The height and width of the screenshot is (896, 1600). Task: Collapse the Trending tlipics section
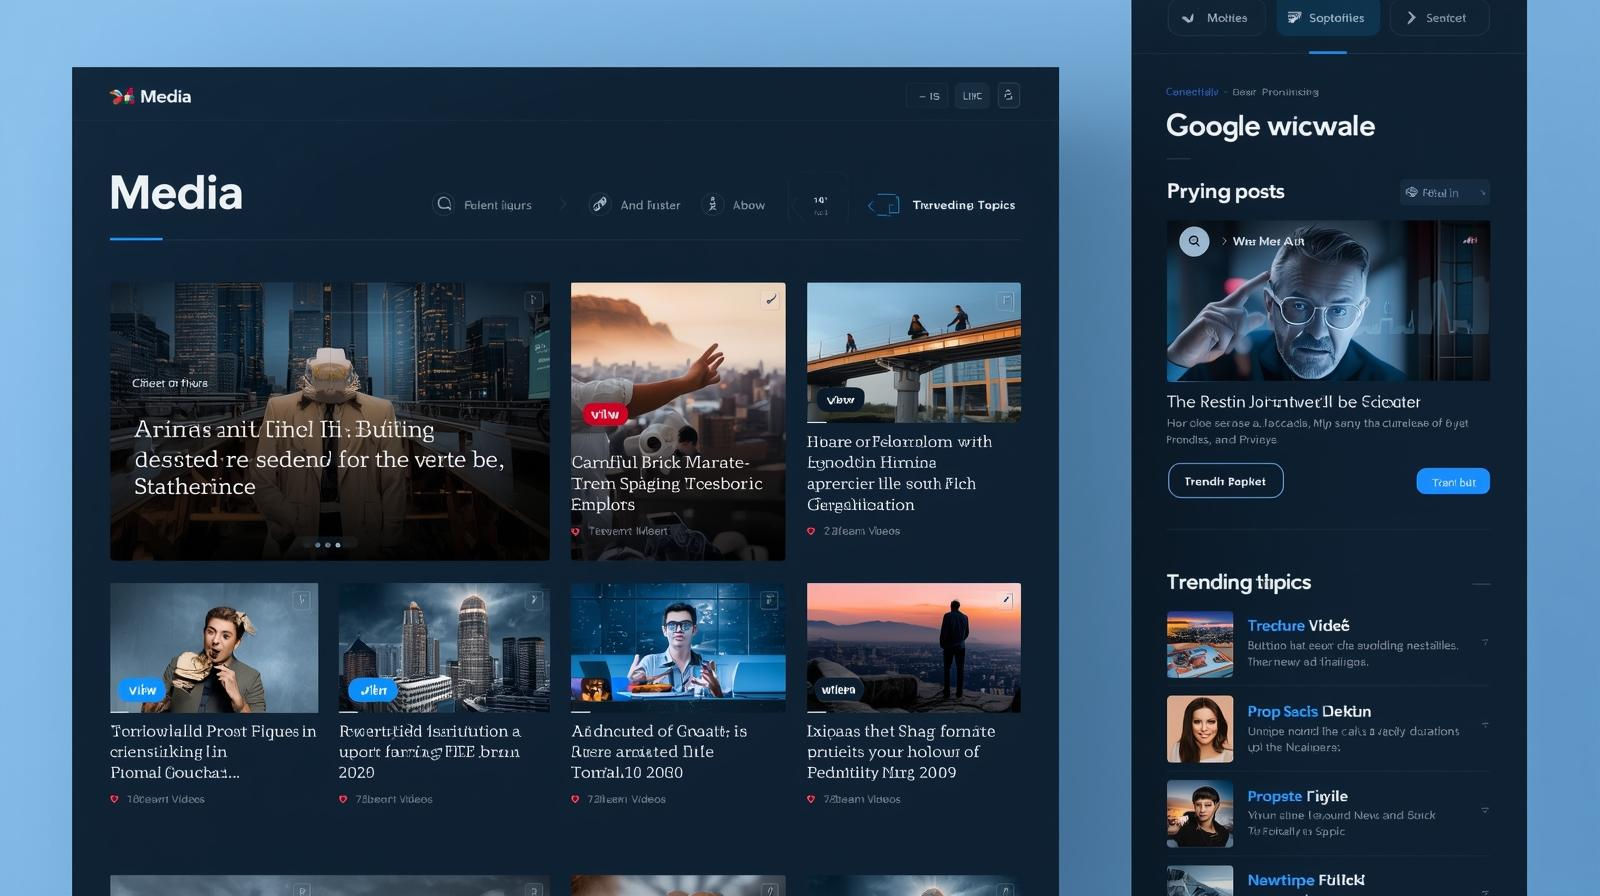click(x=1481, y=583)
